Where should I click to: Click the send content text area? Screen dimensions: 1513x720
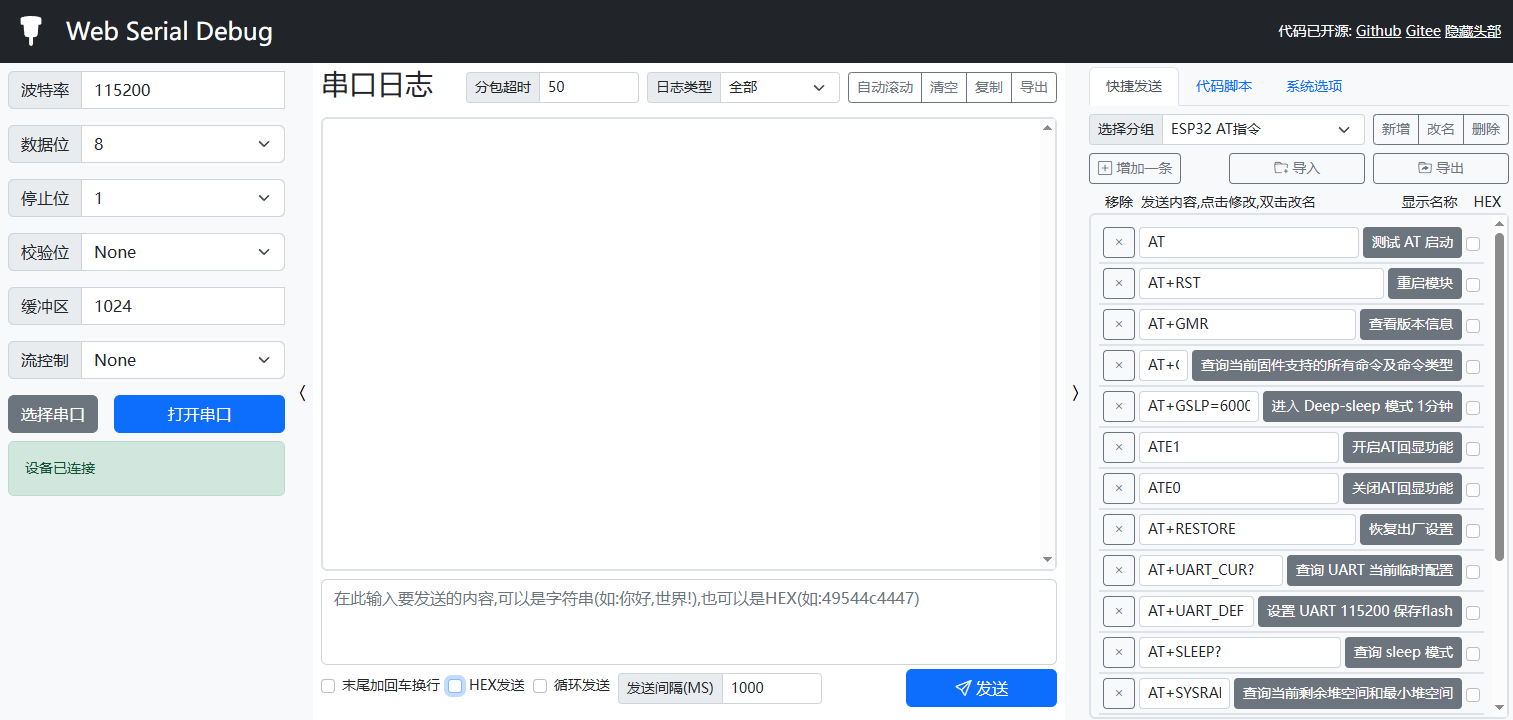click(x=689, y=622)
